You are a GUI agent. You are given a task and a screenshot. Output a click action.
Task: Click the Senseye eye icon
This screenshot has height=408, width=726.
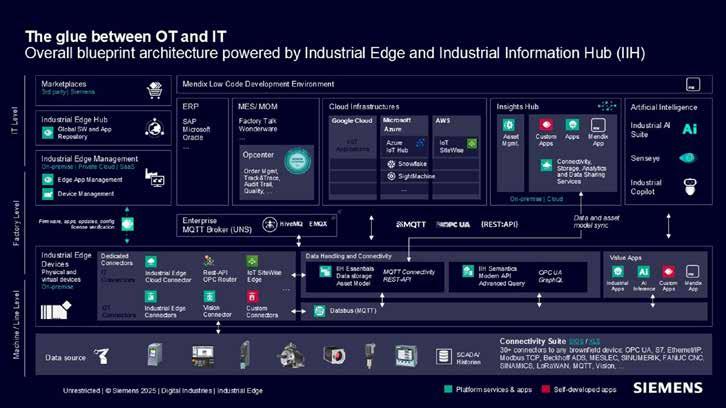click(x=688, y=158)
